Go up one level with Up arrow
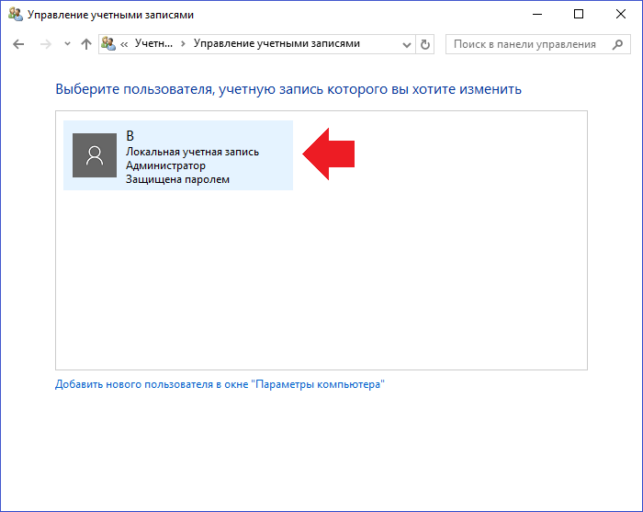 tap(86, 44)
